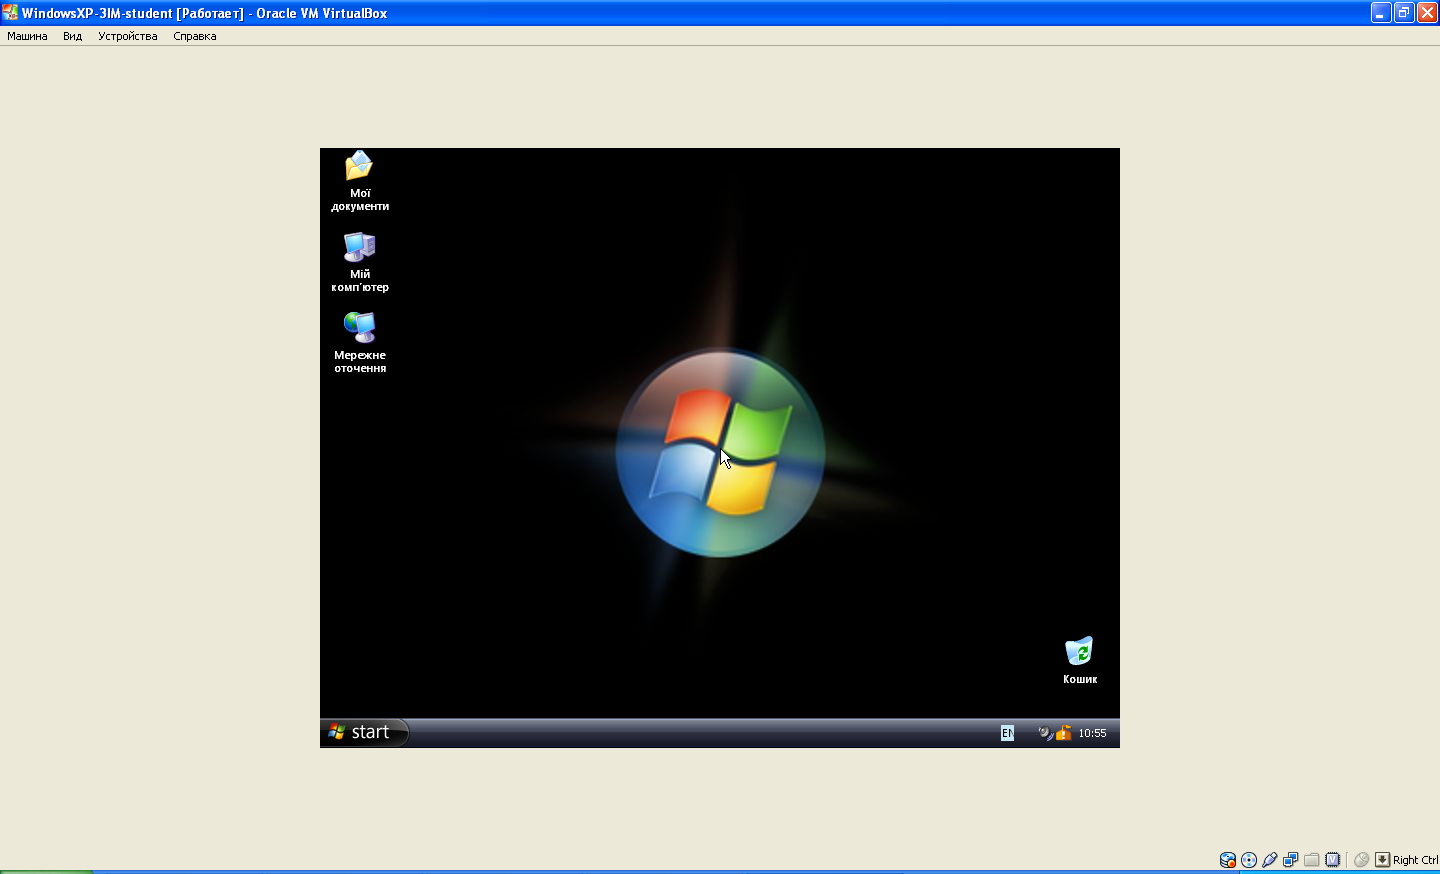Click the virtualization CPU chip status icon
The height and width of the screenshot is (874, 1440).
point(1333,860)
